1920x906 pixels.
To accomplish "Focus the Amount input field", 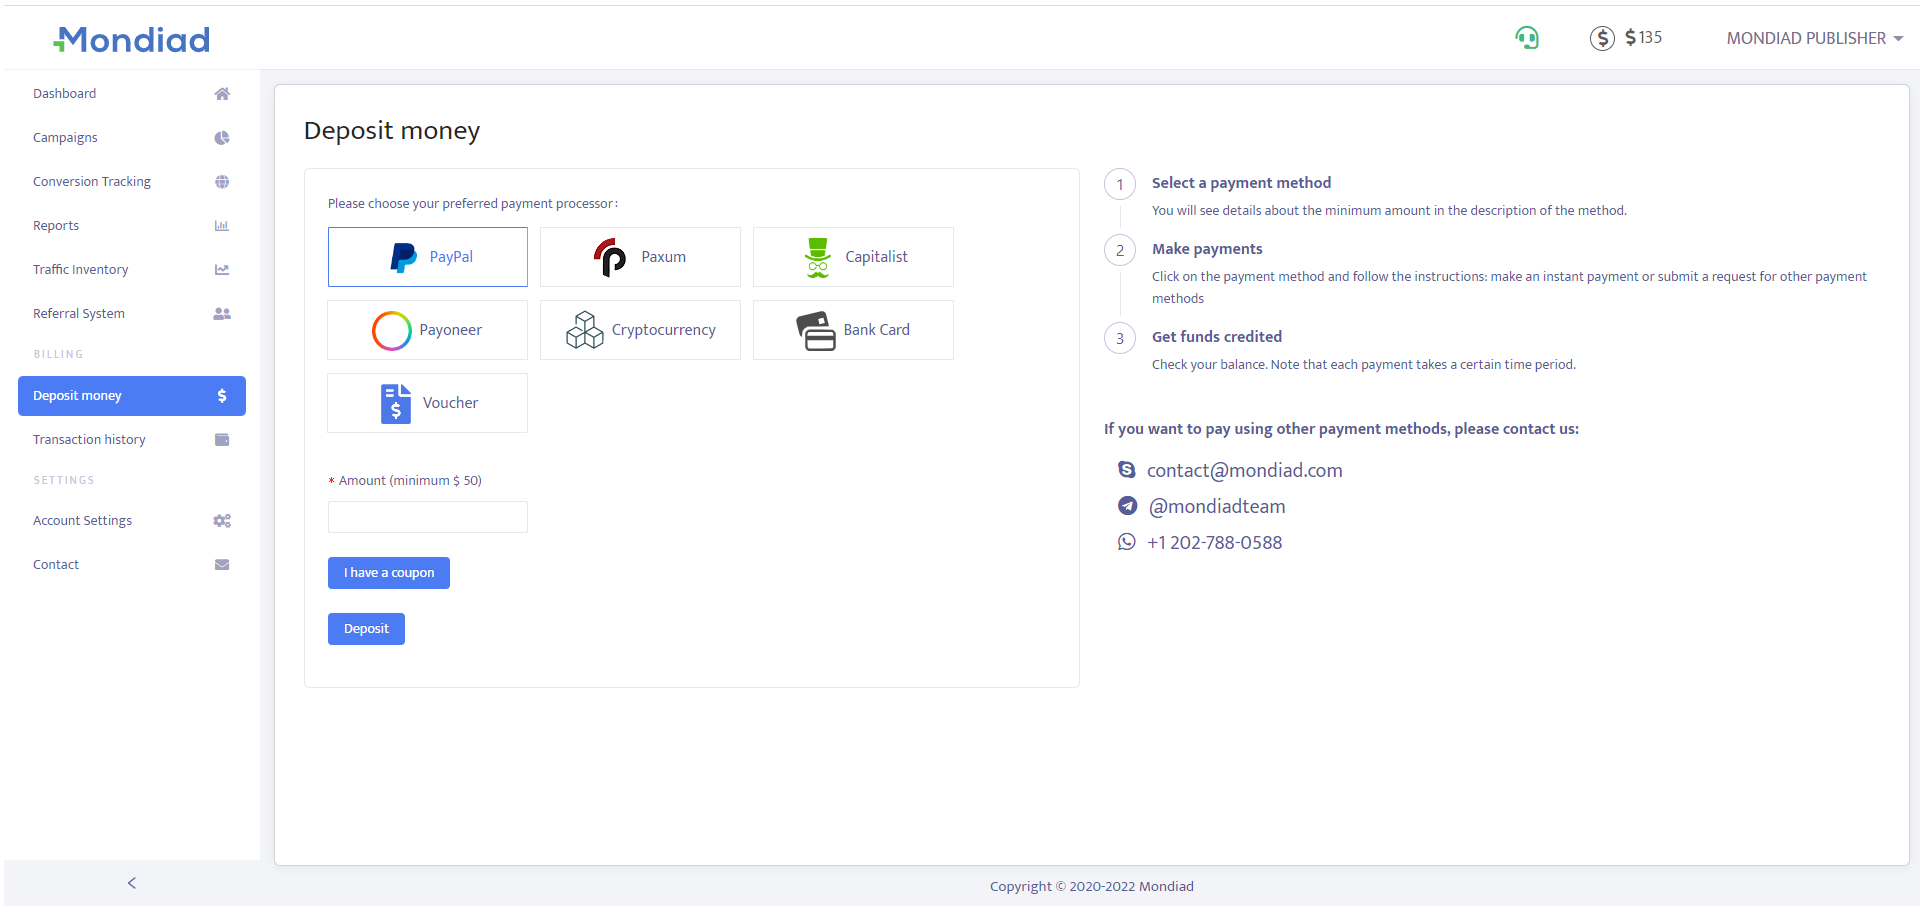I will click(x=428, y=517).
